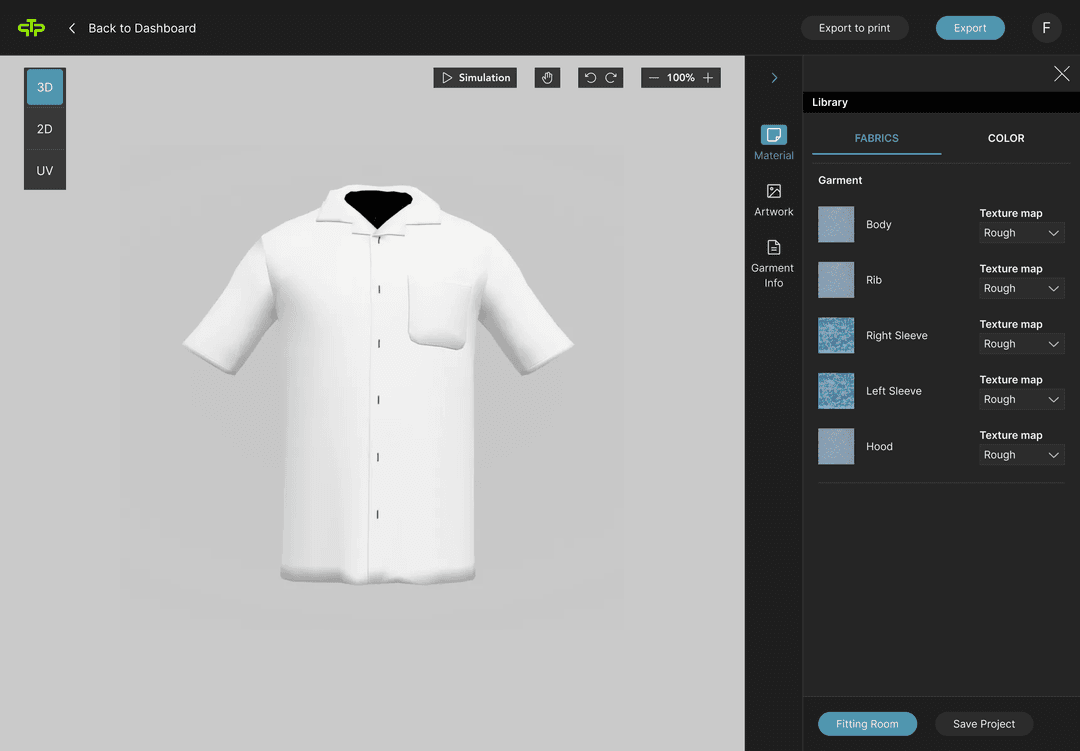
Task: Select the 3D view mode
Action: click(x=44, y=87)
